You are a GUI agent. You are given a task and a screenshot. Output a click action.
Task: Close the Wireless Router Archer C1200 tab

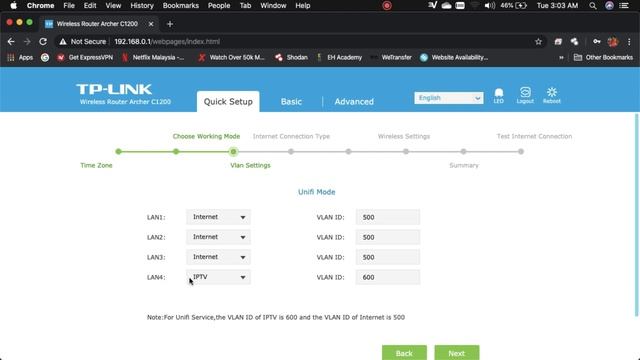(x=151, y=24)
